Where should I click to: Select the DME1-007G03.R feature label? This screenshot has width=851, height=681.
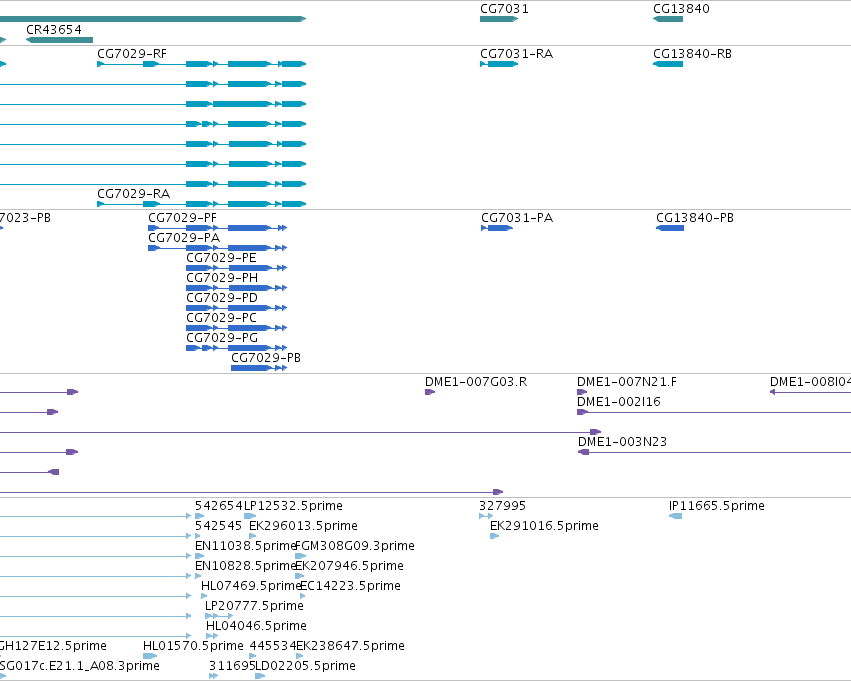pos(476,382)
